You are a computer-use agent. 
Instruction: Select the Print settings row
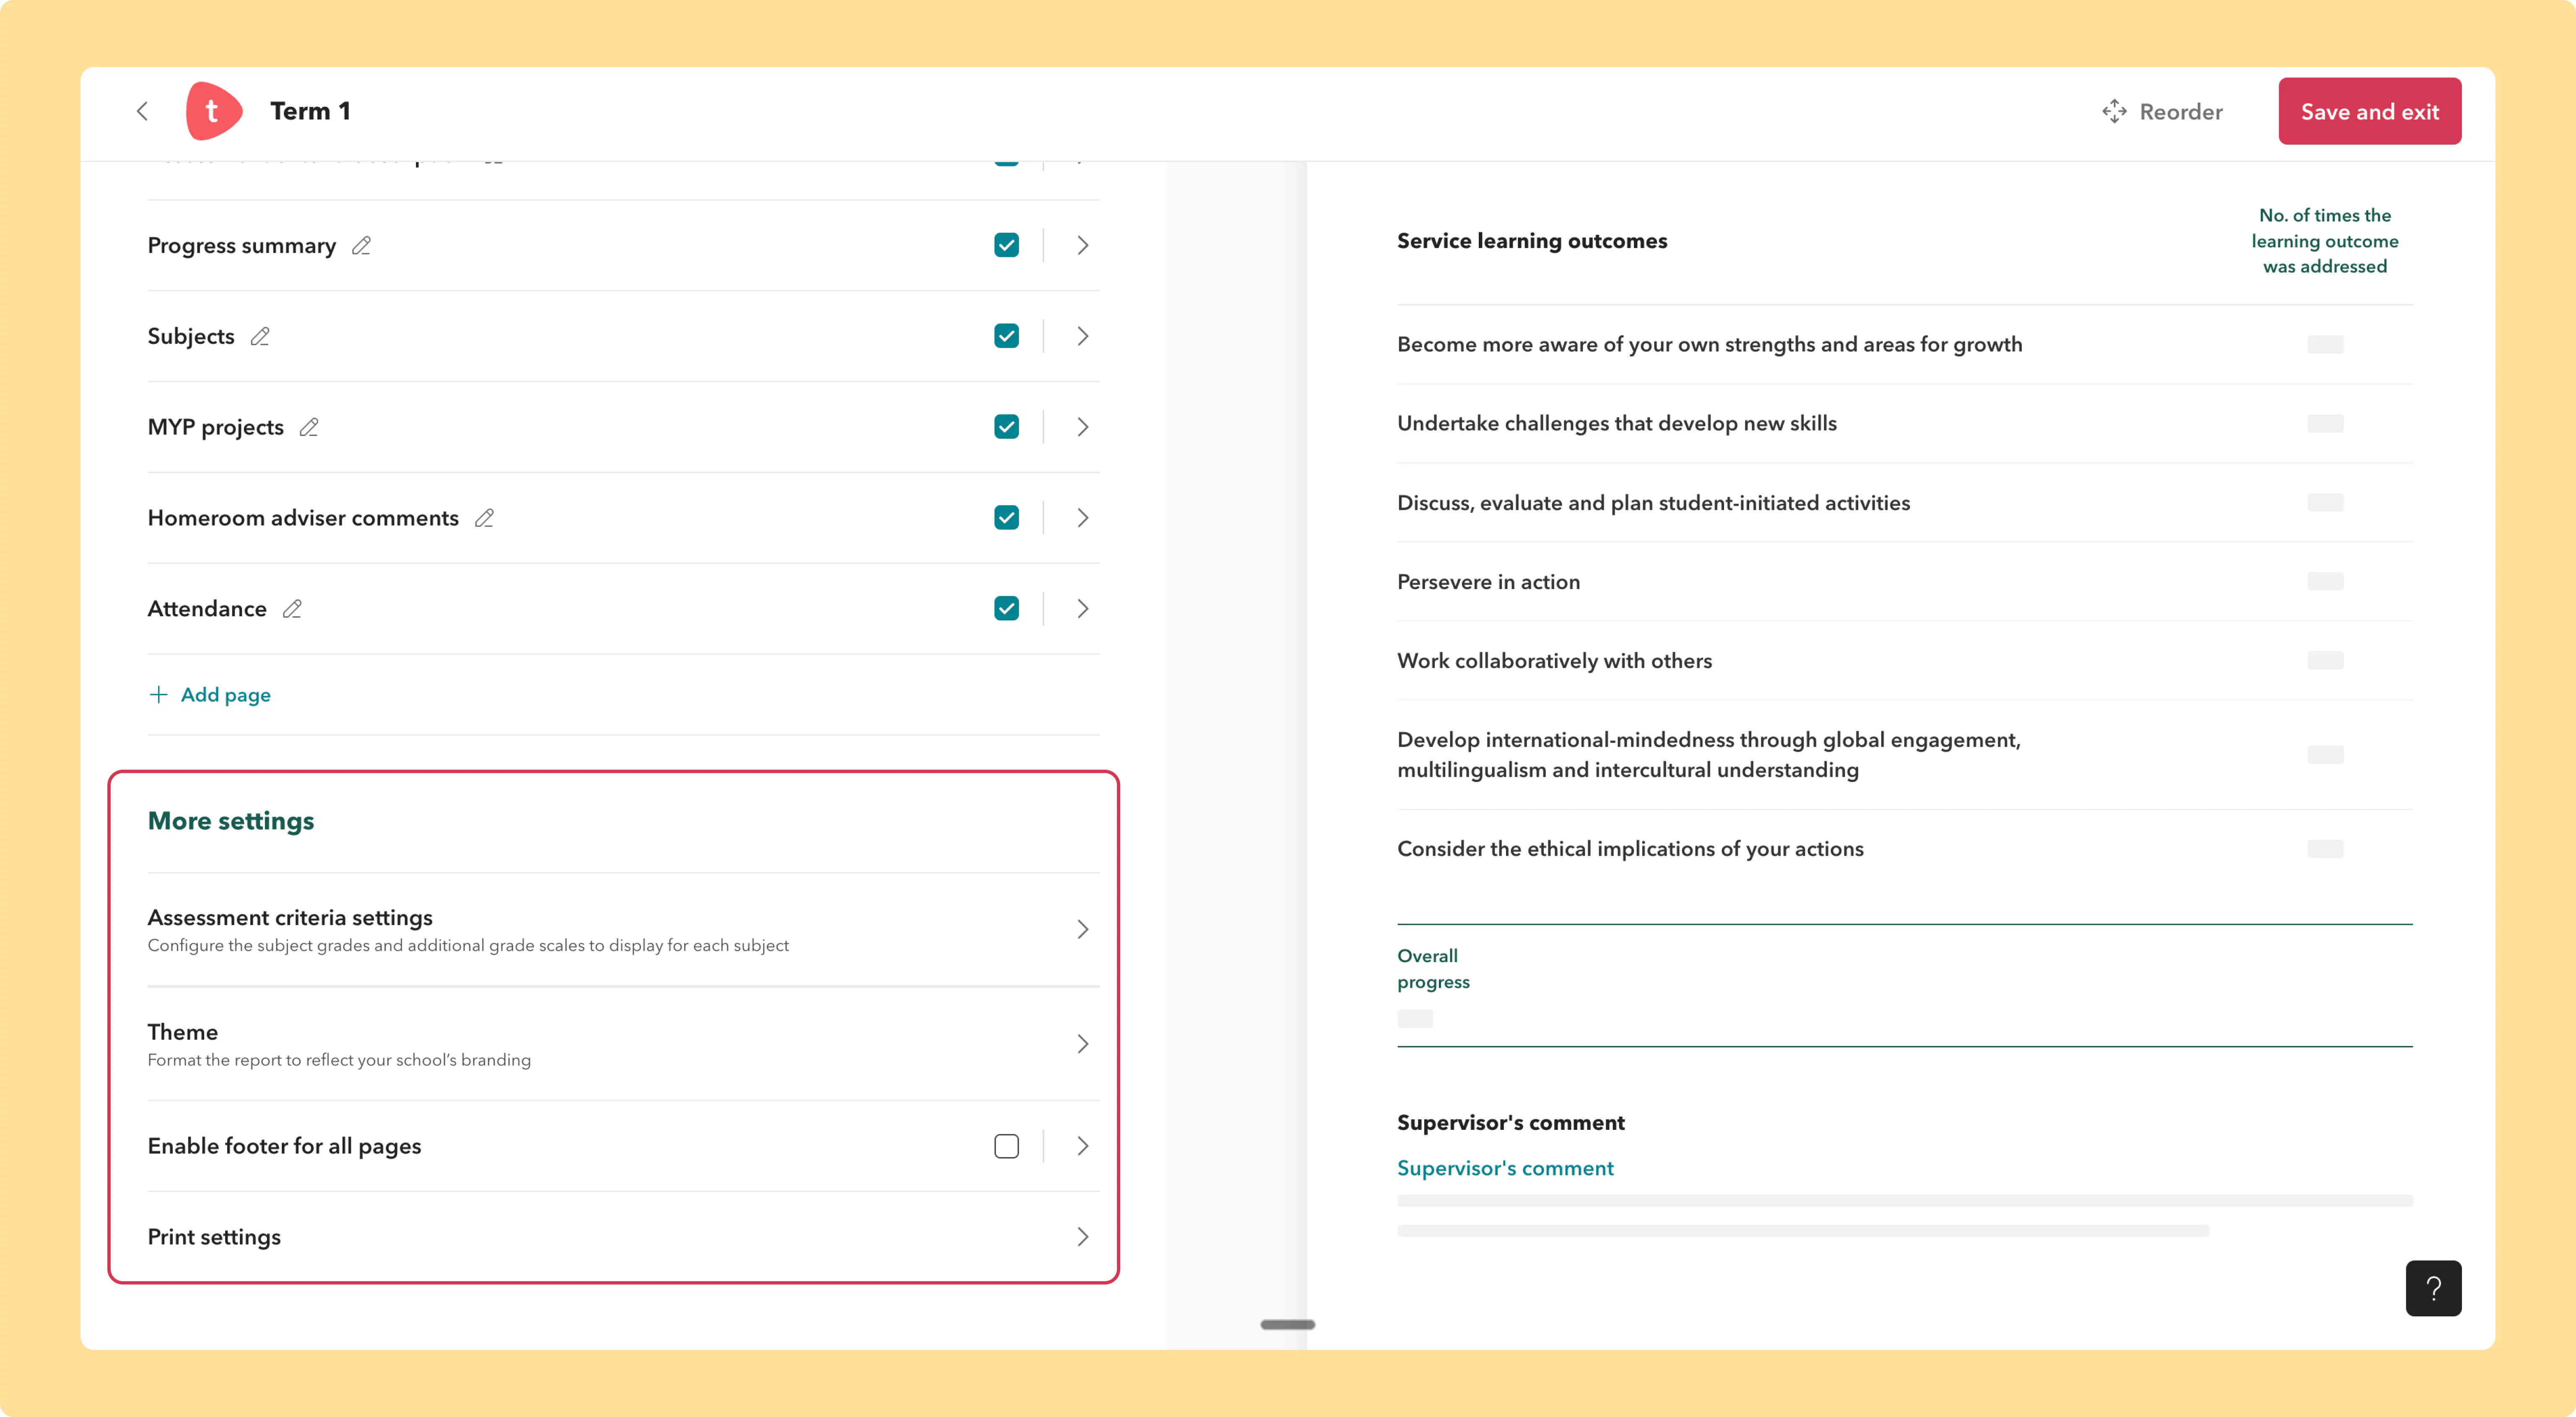[x=623, y=1237]
